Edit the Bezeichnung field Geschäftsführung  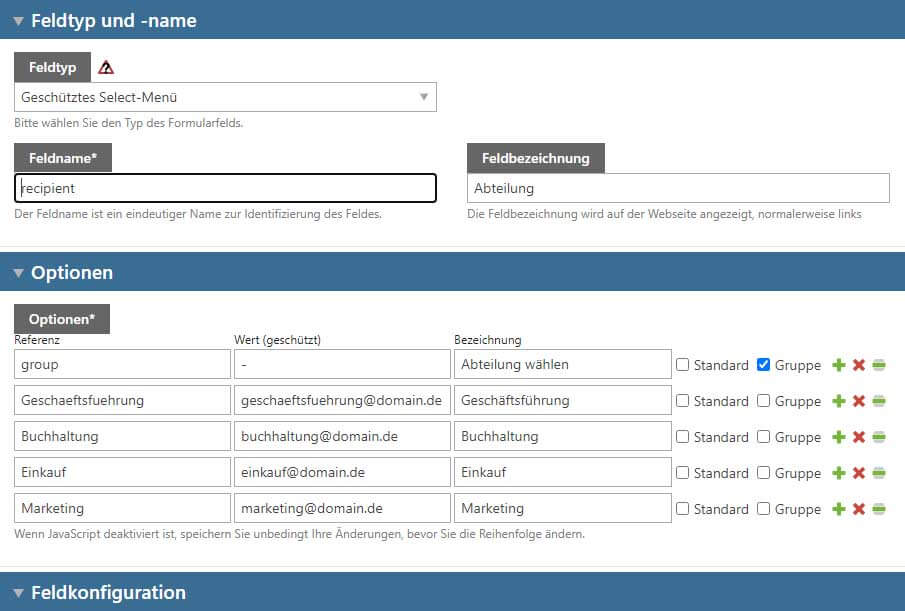click(563, 400)
